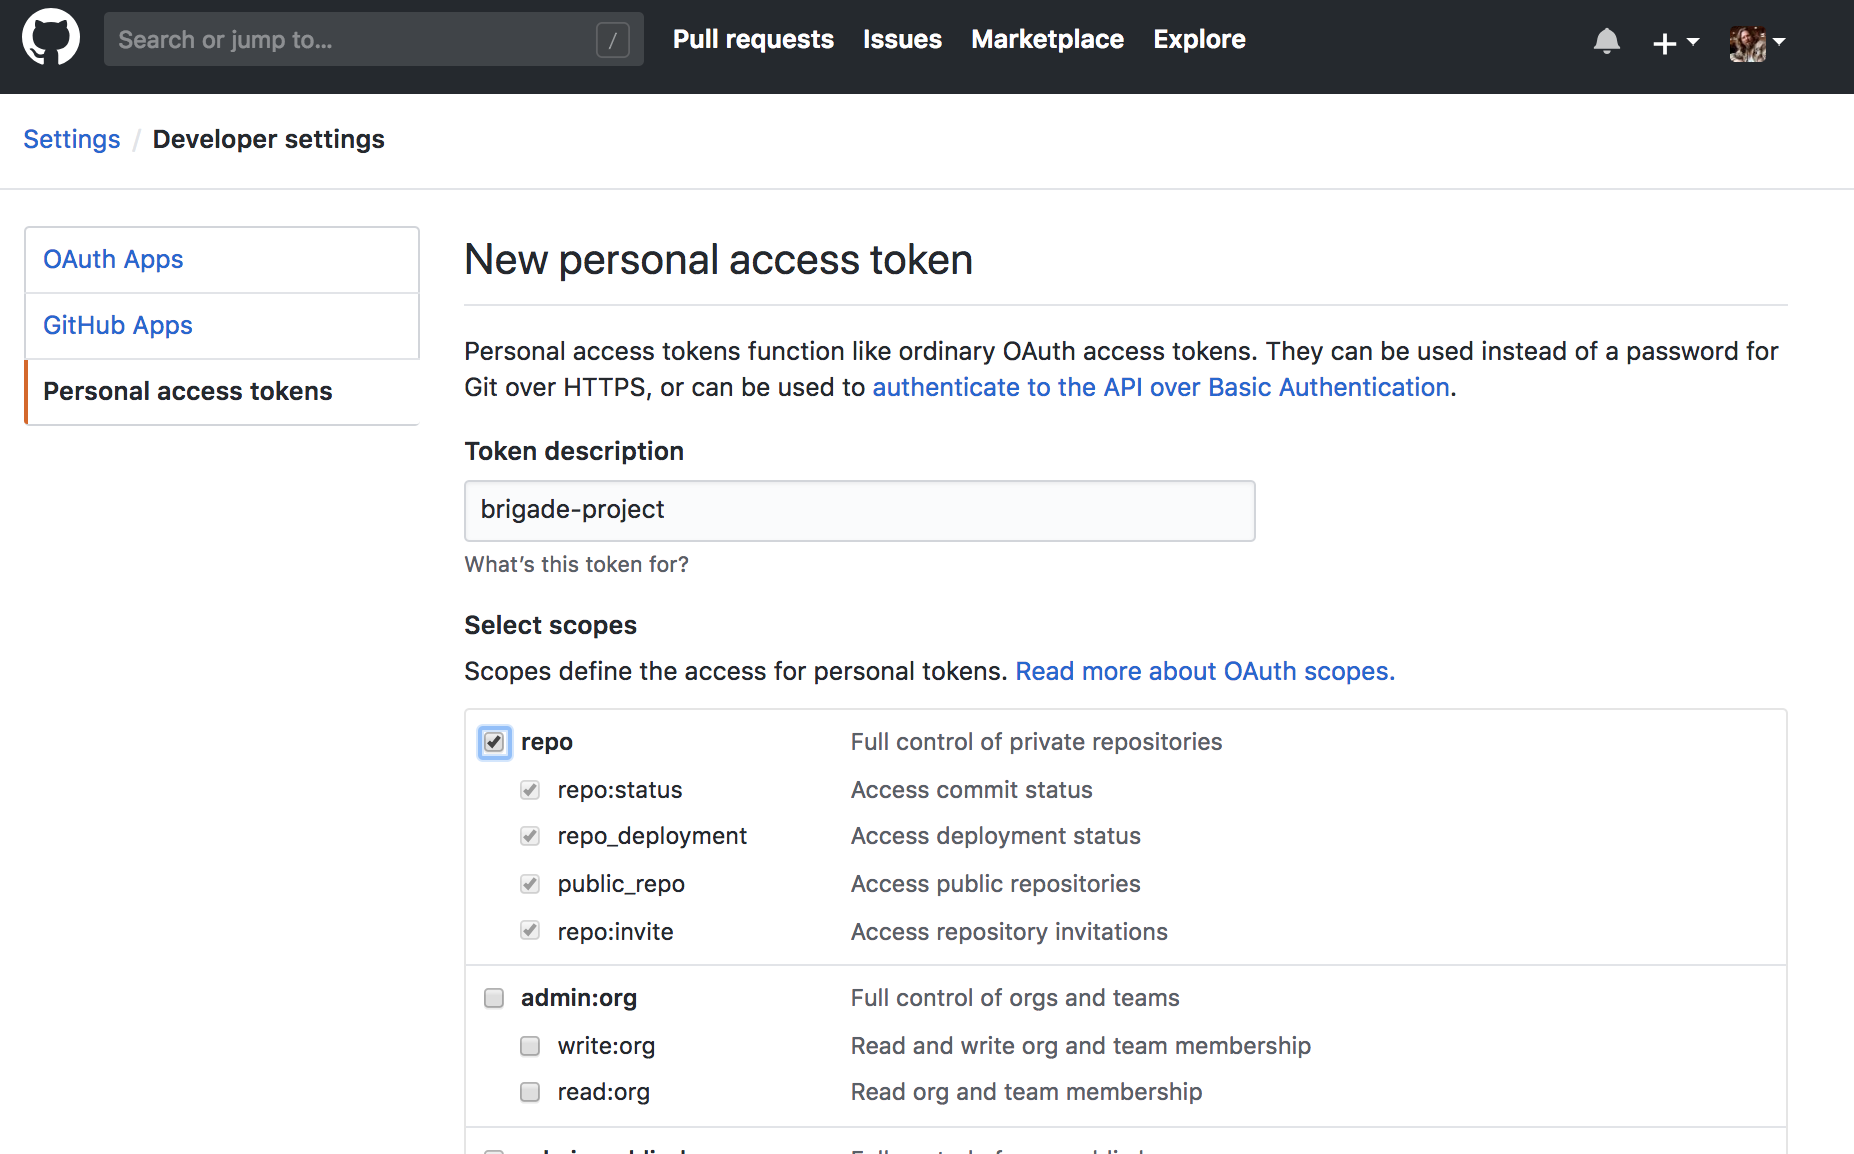Screen dimensions: 1854x1154
Task: Click the 'read:org' scope label
Action: [x=603, y=1092]
